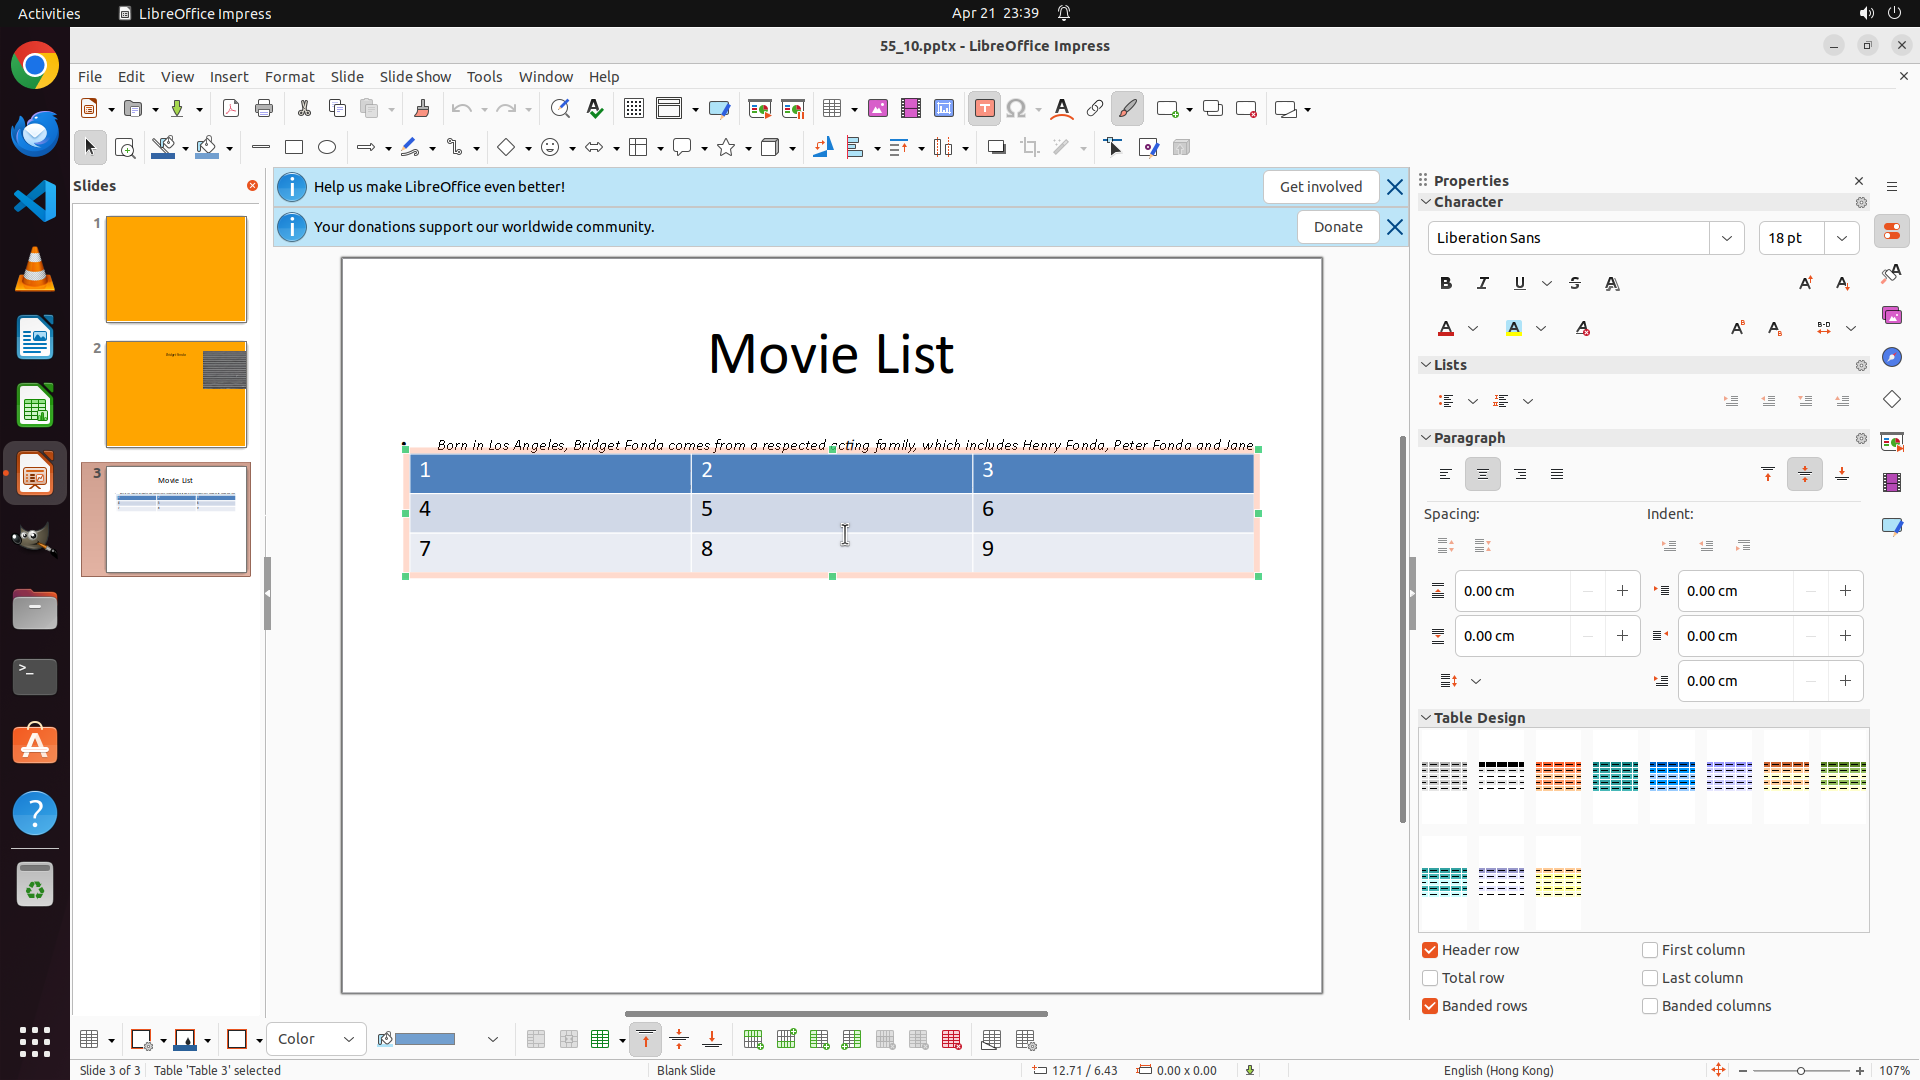1920x1080 pixels.
Task: Enable the First column checkbox
Action: point(1650,950)
